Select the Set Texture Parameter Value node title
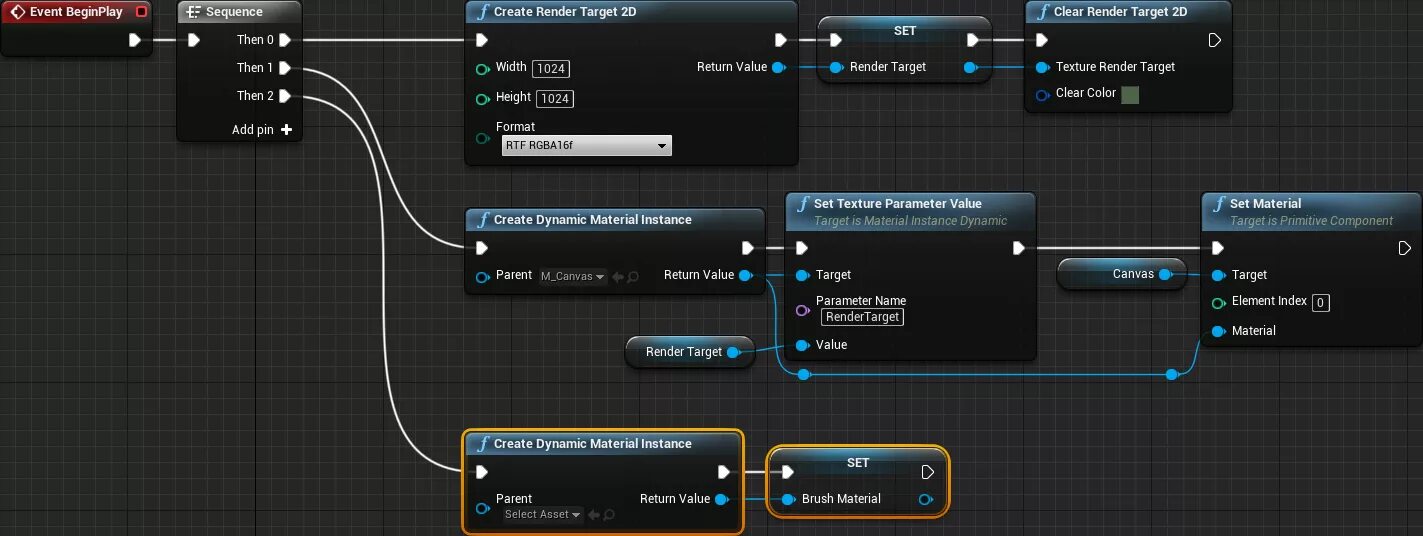 pos(898,204)
